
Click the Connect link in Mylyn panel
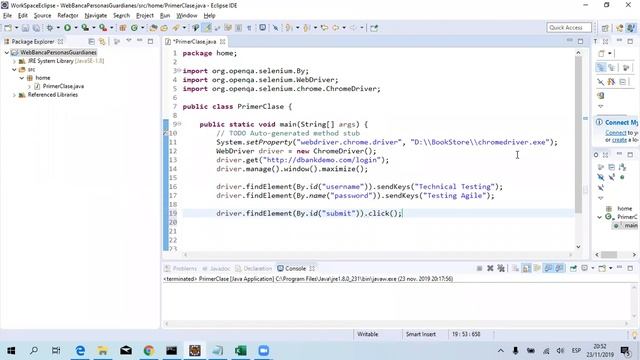coord(616,133)
